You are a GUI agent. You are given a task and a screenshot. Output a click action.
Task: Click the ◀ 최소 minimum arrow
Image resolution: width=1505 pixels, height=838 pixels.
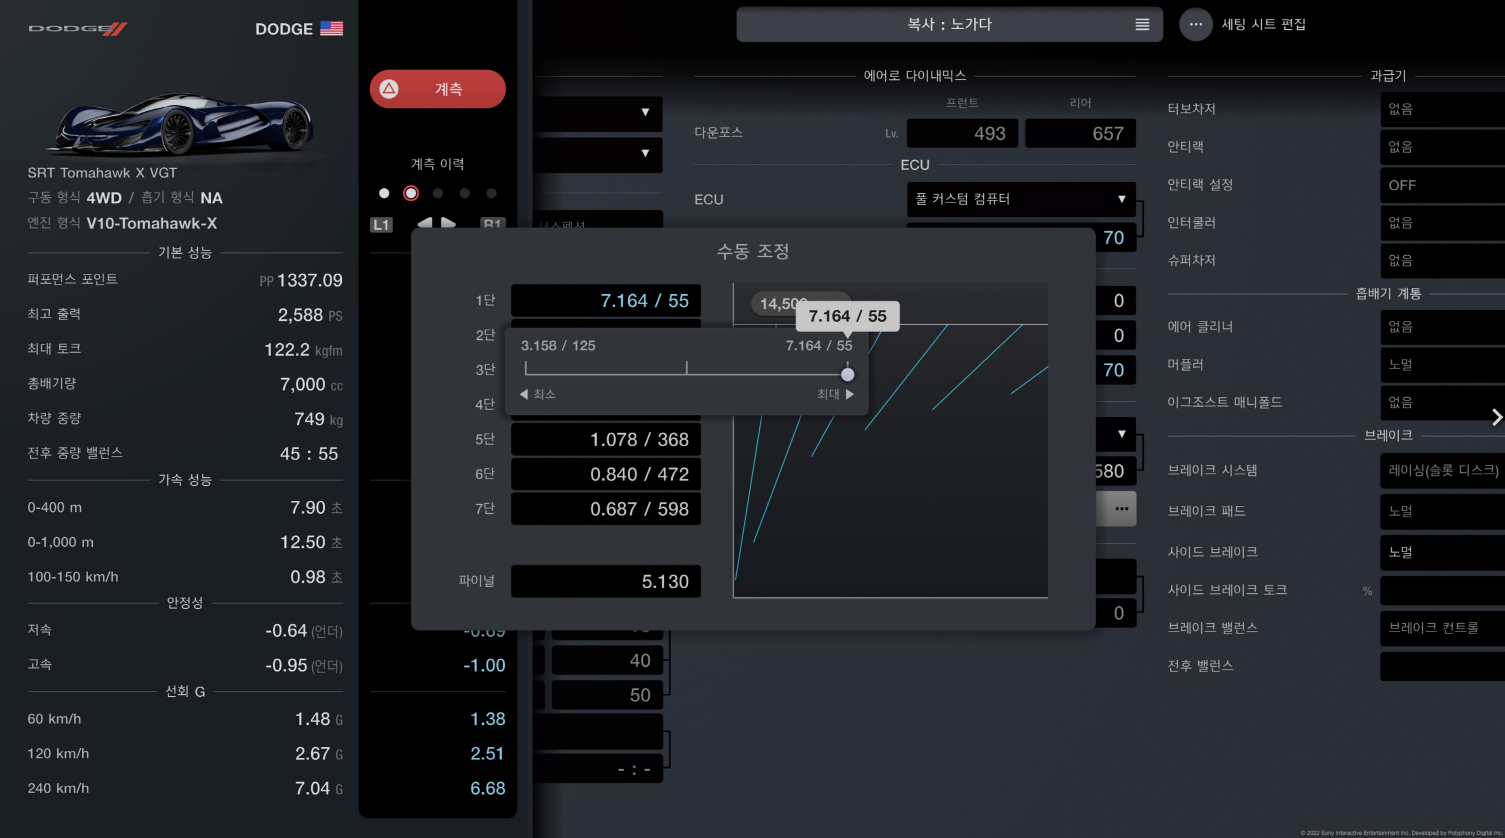pyautogui.click(x=538, y=395)
